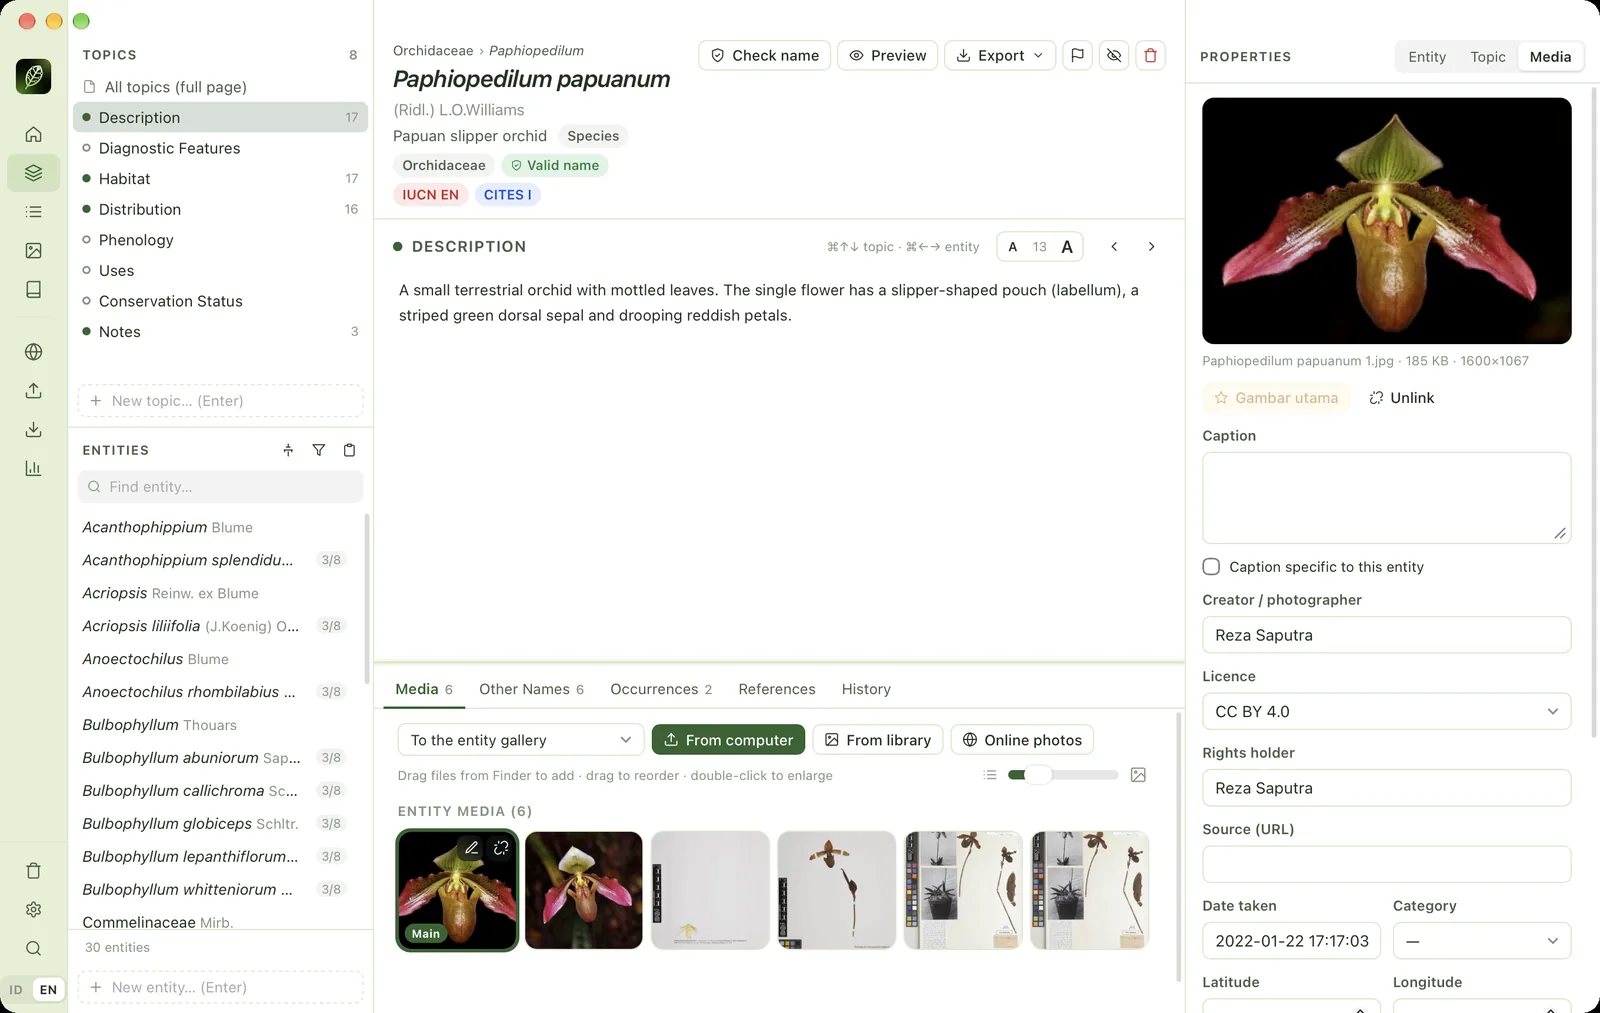Expand the Export dropdown menu

click(x=1000, y=55)
